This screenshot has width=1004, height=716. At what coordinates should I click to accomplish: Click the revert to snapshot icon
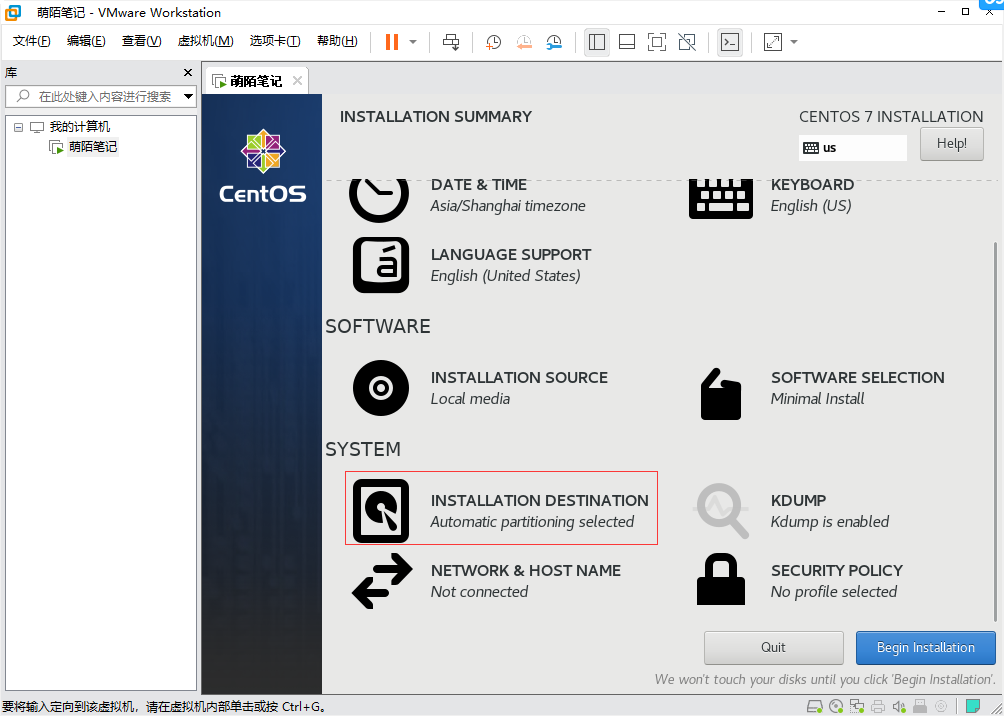click(x=524, y=42)
